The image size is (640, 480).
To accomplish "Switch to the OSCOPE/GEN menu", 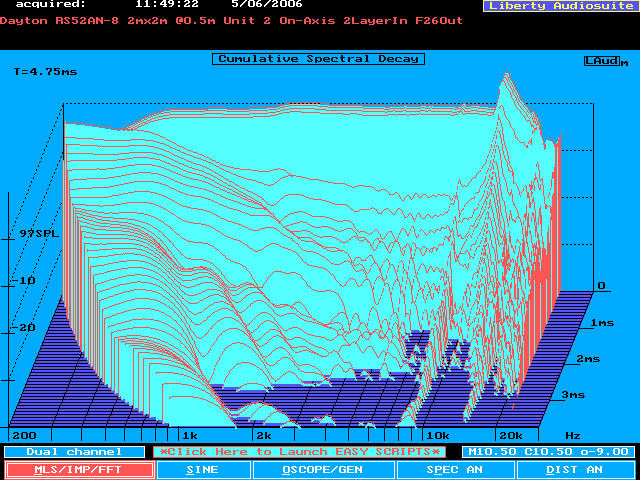I will pos(322,469).
